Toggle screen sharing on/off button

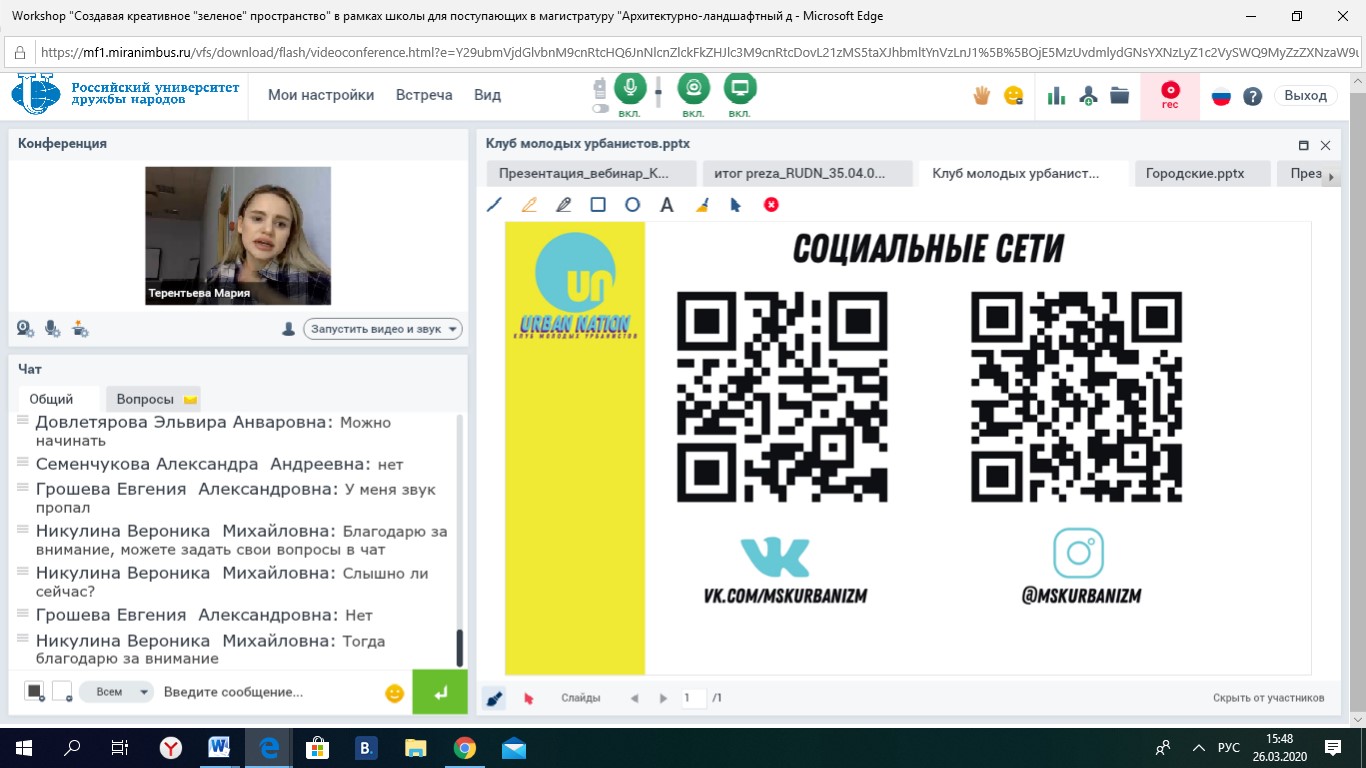[740, 89]
